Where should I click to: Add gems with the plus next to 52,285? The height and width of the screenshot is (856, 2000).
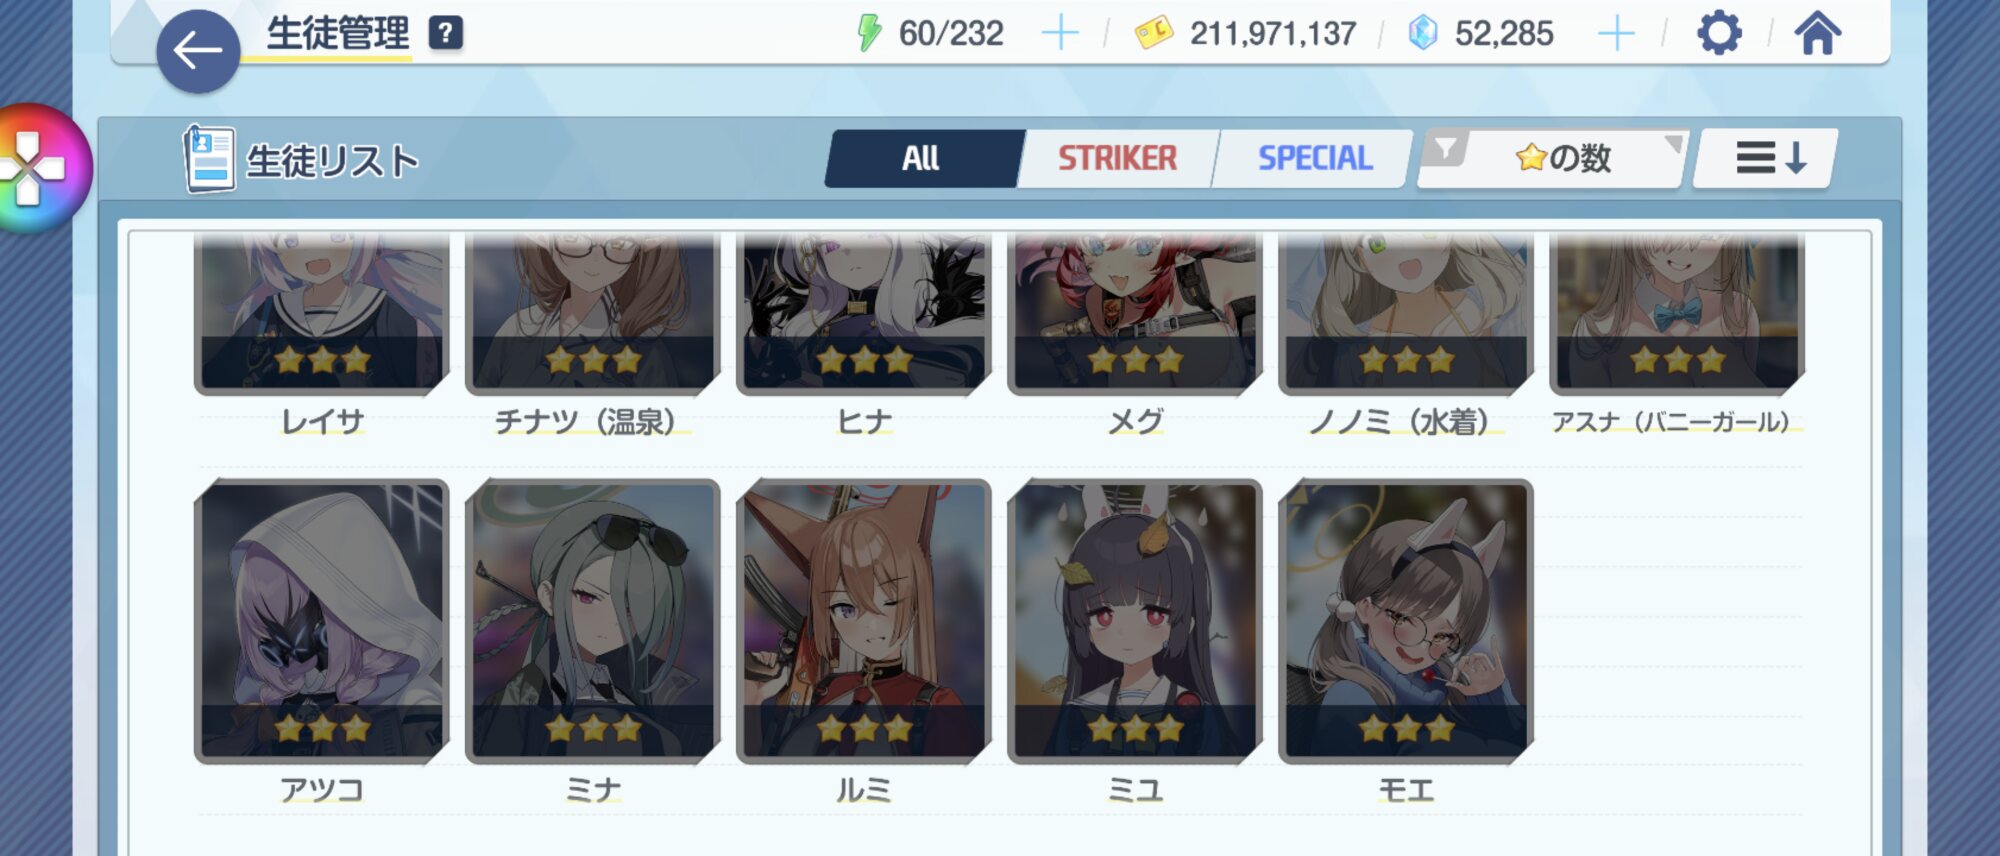point(1616,34)
